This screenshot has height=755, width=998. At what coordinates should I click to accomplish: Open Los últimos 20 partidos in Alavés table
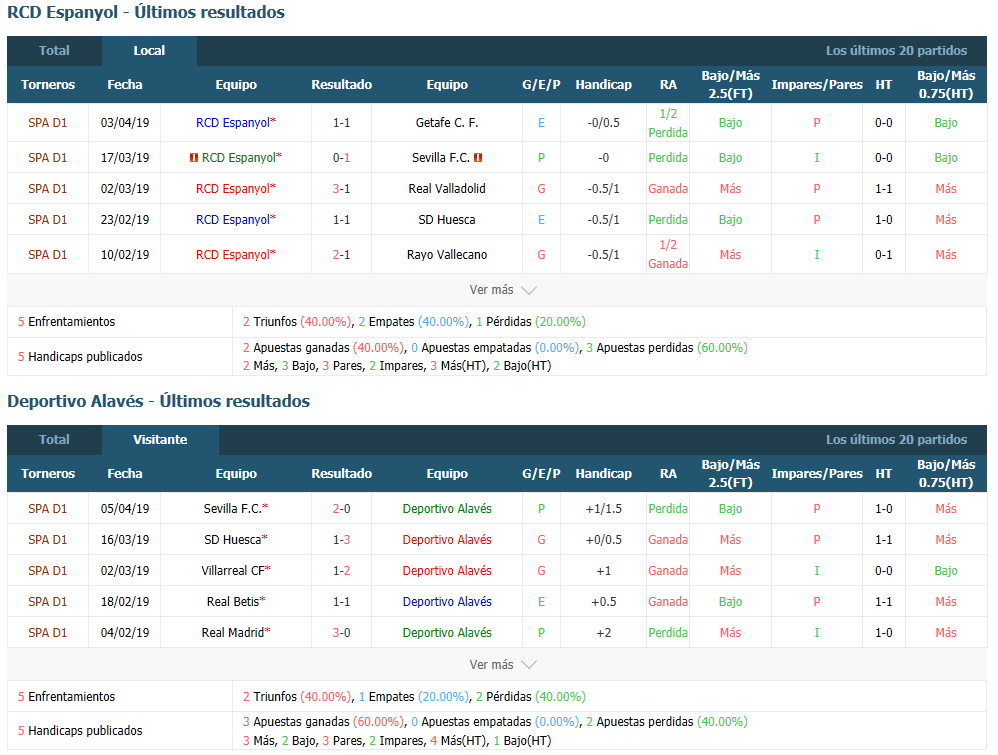point(896,440)
